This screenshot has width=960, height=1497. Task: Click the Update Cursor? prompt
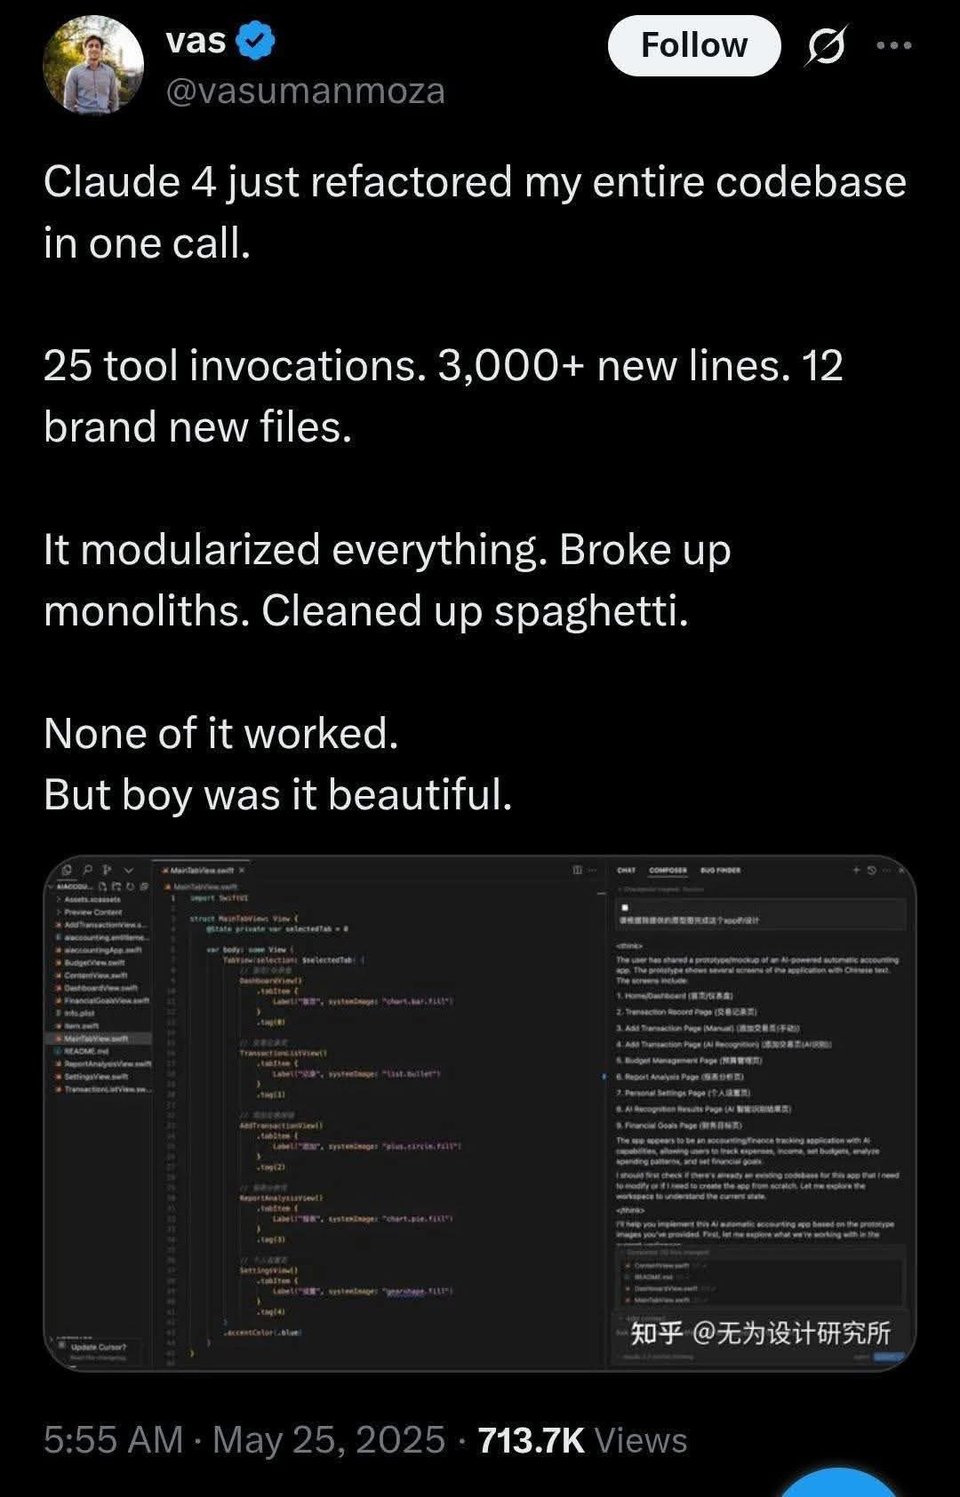[97, 1346]
